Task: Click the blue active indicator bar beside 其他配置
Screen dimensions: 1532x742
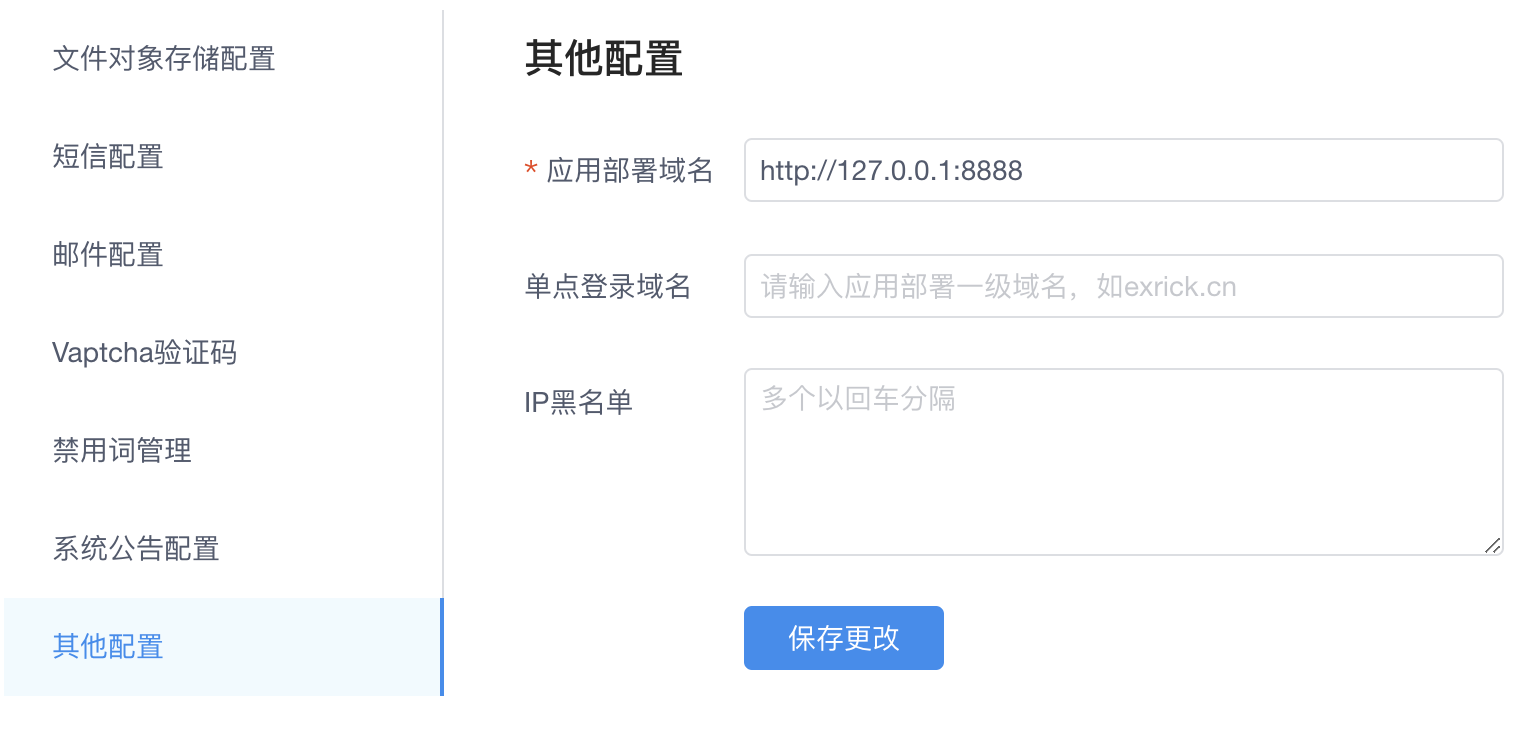Action: [x=441, y=647]
